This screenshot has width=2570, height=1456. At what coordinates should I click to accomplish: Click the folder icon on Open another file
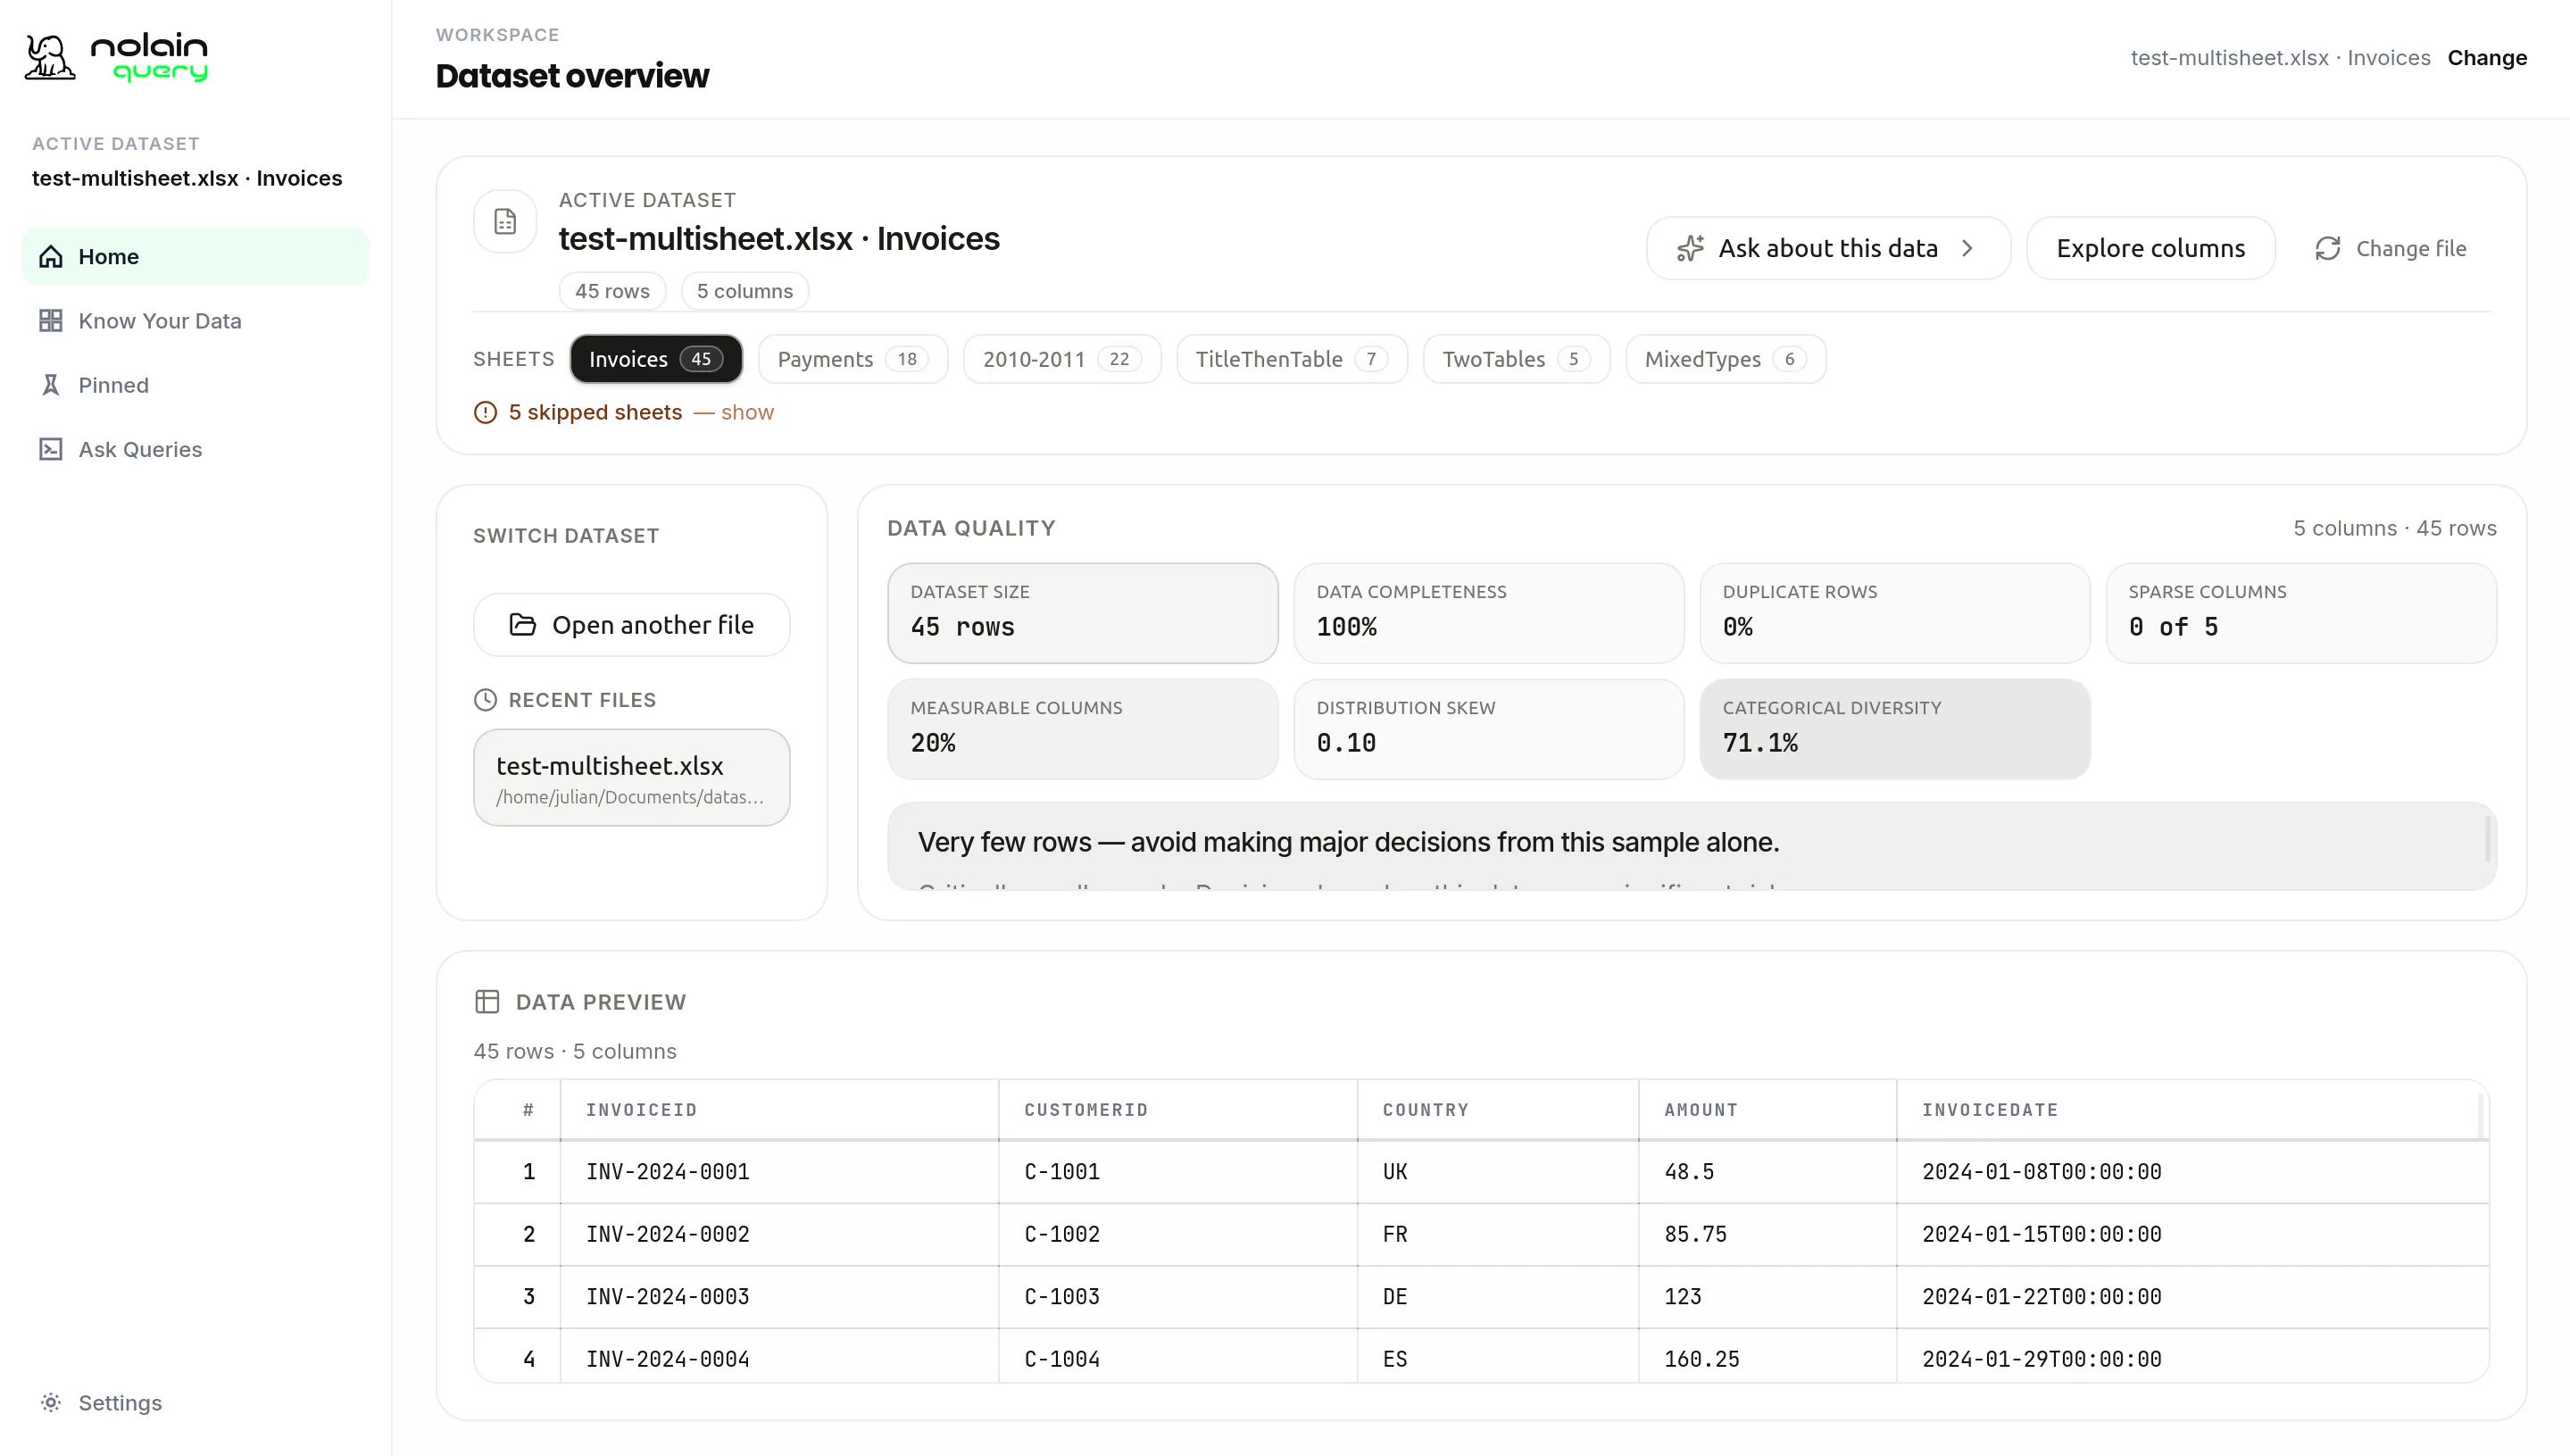coord(522,625)
